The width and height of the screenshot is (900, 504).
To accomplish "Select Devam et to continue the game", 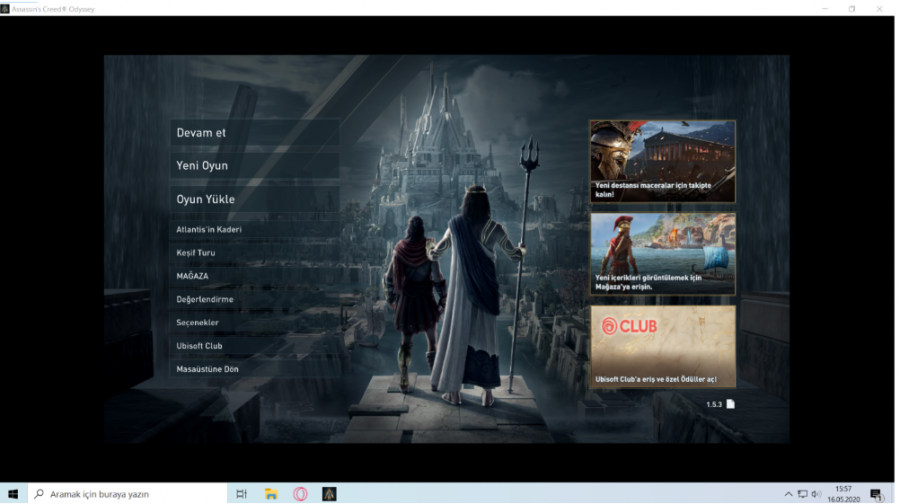I will [x=254, y=133].
